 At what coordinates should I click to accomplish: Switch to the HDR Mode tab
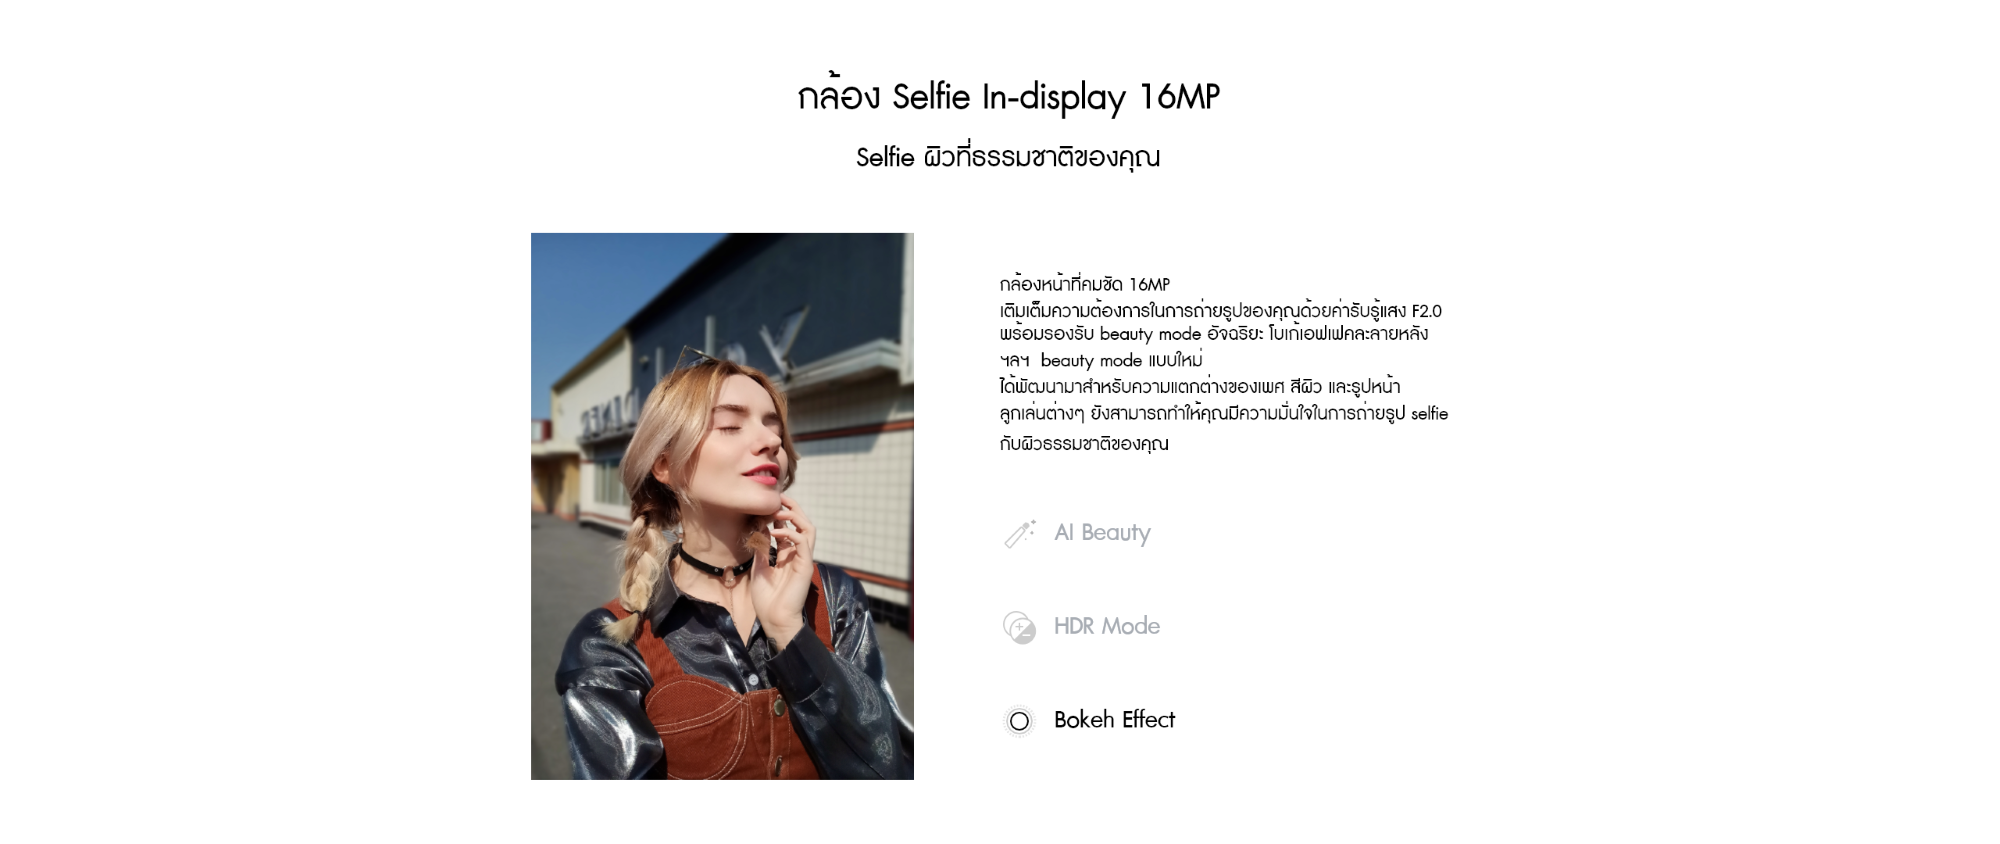1107,626
